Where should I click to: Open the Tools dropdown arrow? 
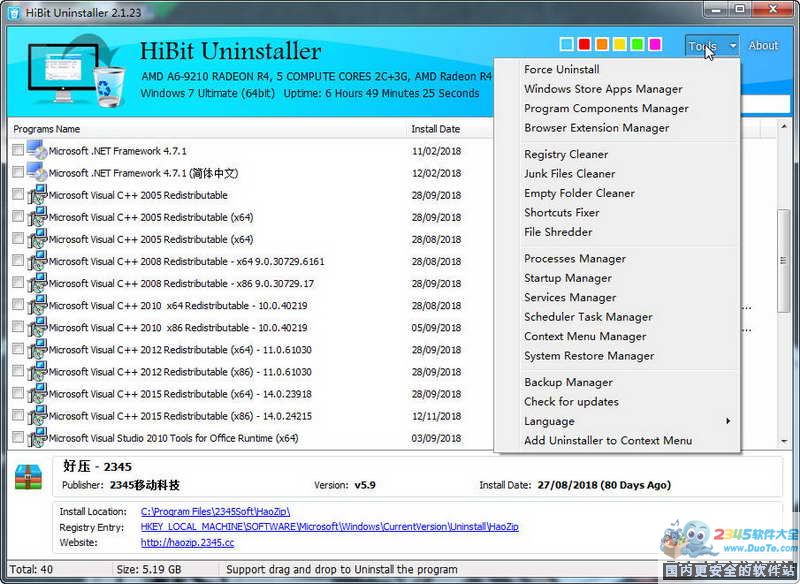(733, 45)
